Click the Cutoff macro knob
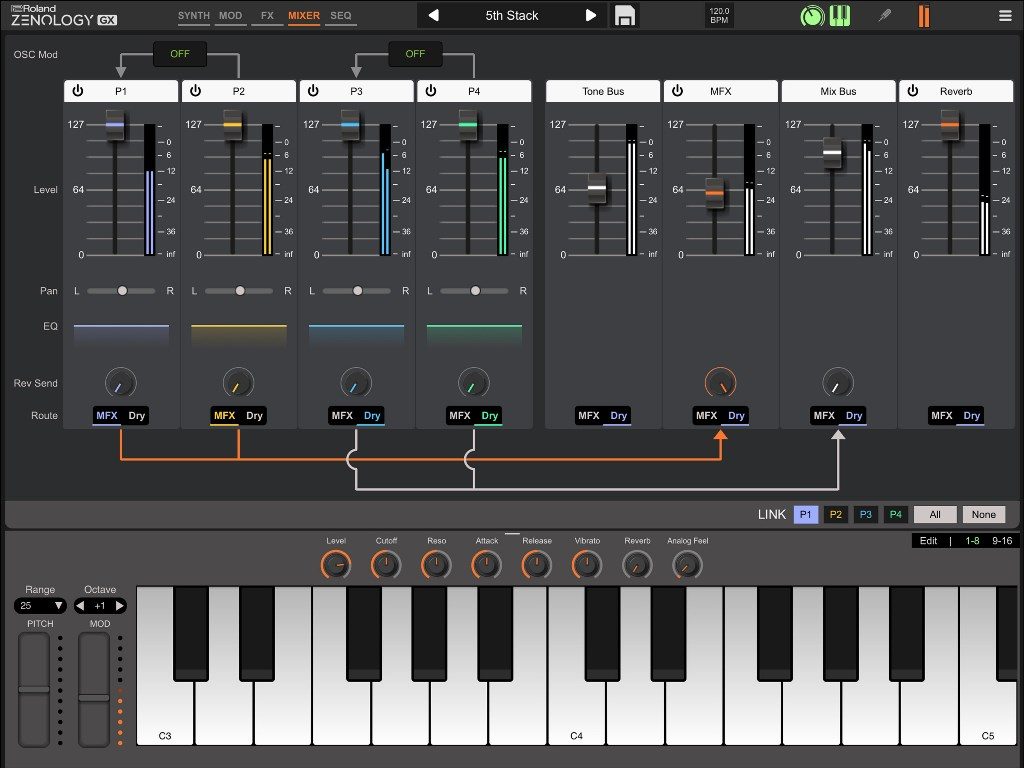This screenshot has height=768, width=1024. [x=386, y=565]
